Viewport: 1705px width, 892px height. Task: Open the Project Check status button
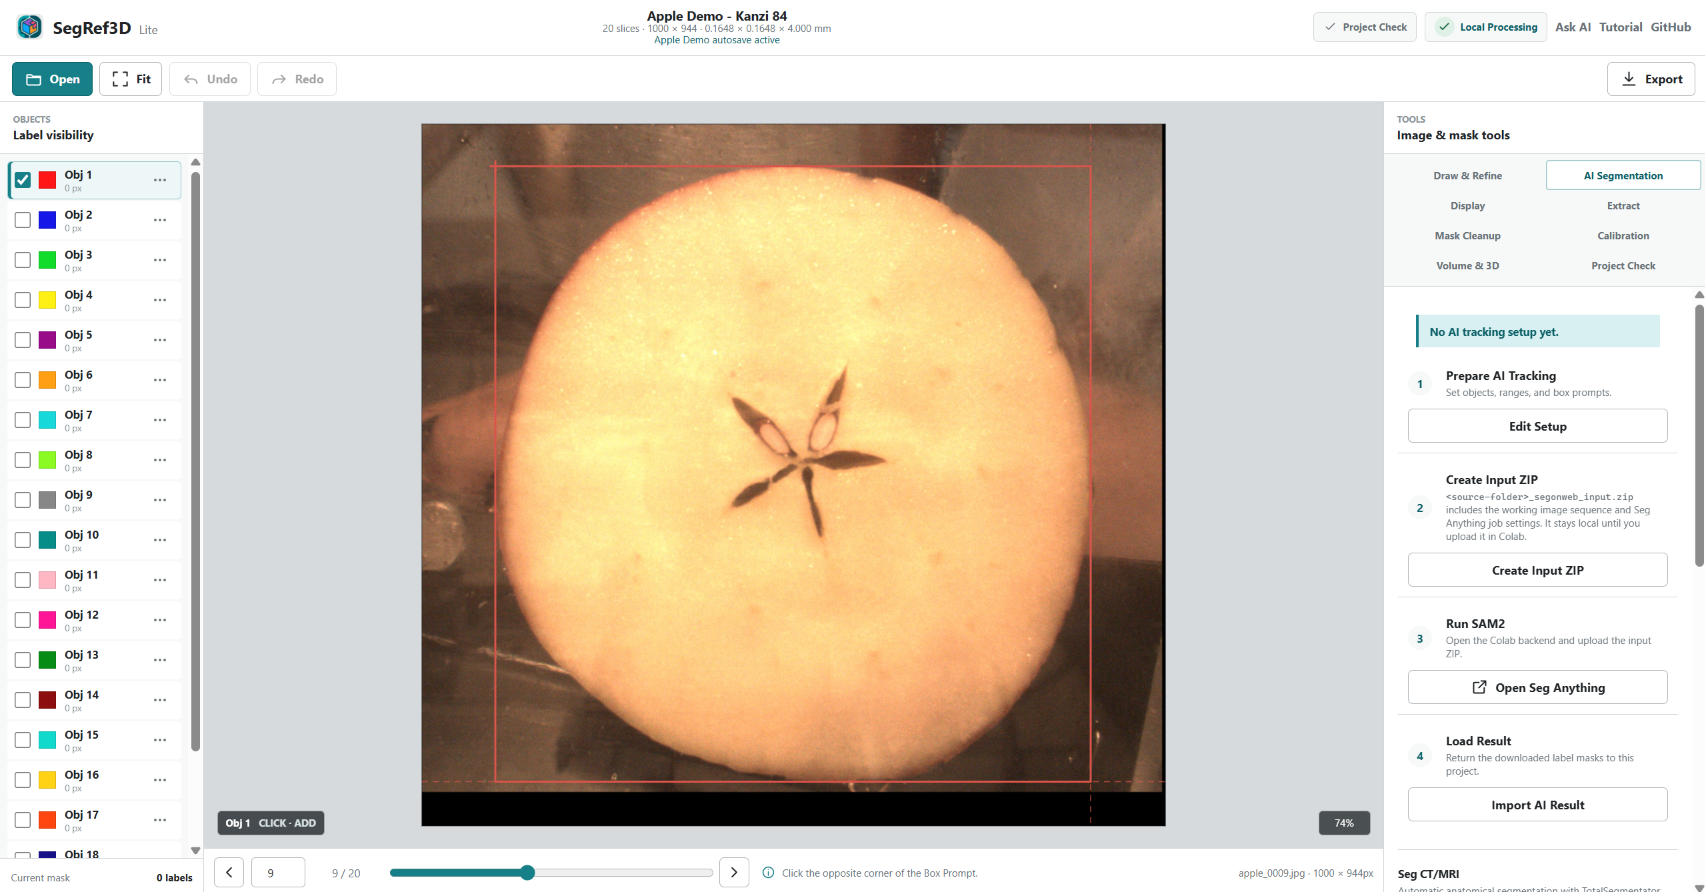pyautogui.click(x=1365, y=27)
